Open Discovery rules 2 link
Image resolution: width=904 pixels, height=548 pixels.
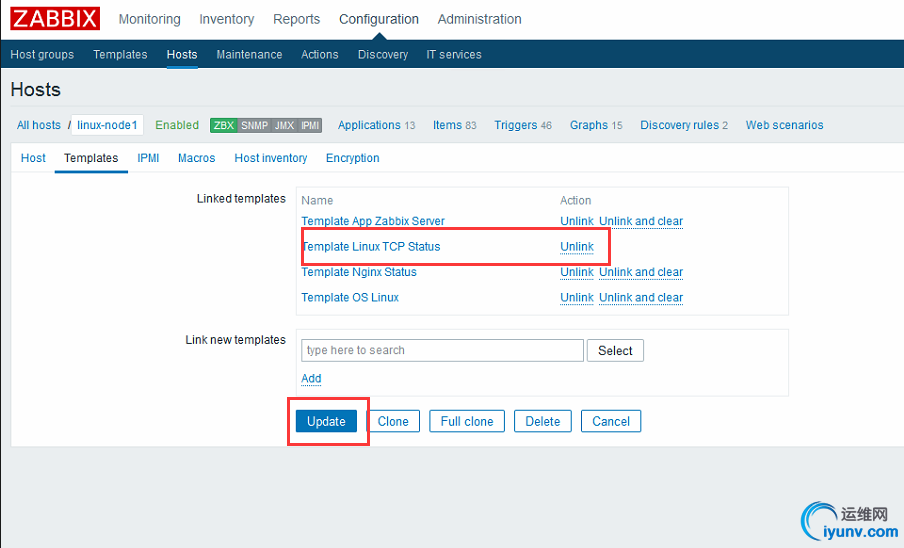(x=684, y=125)
